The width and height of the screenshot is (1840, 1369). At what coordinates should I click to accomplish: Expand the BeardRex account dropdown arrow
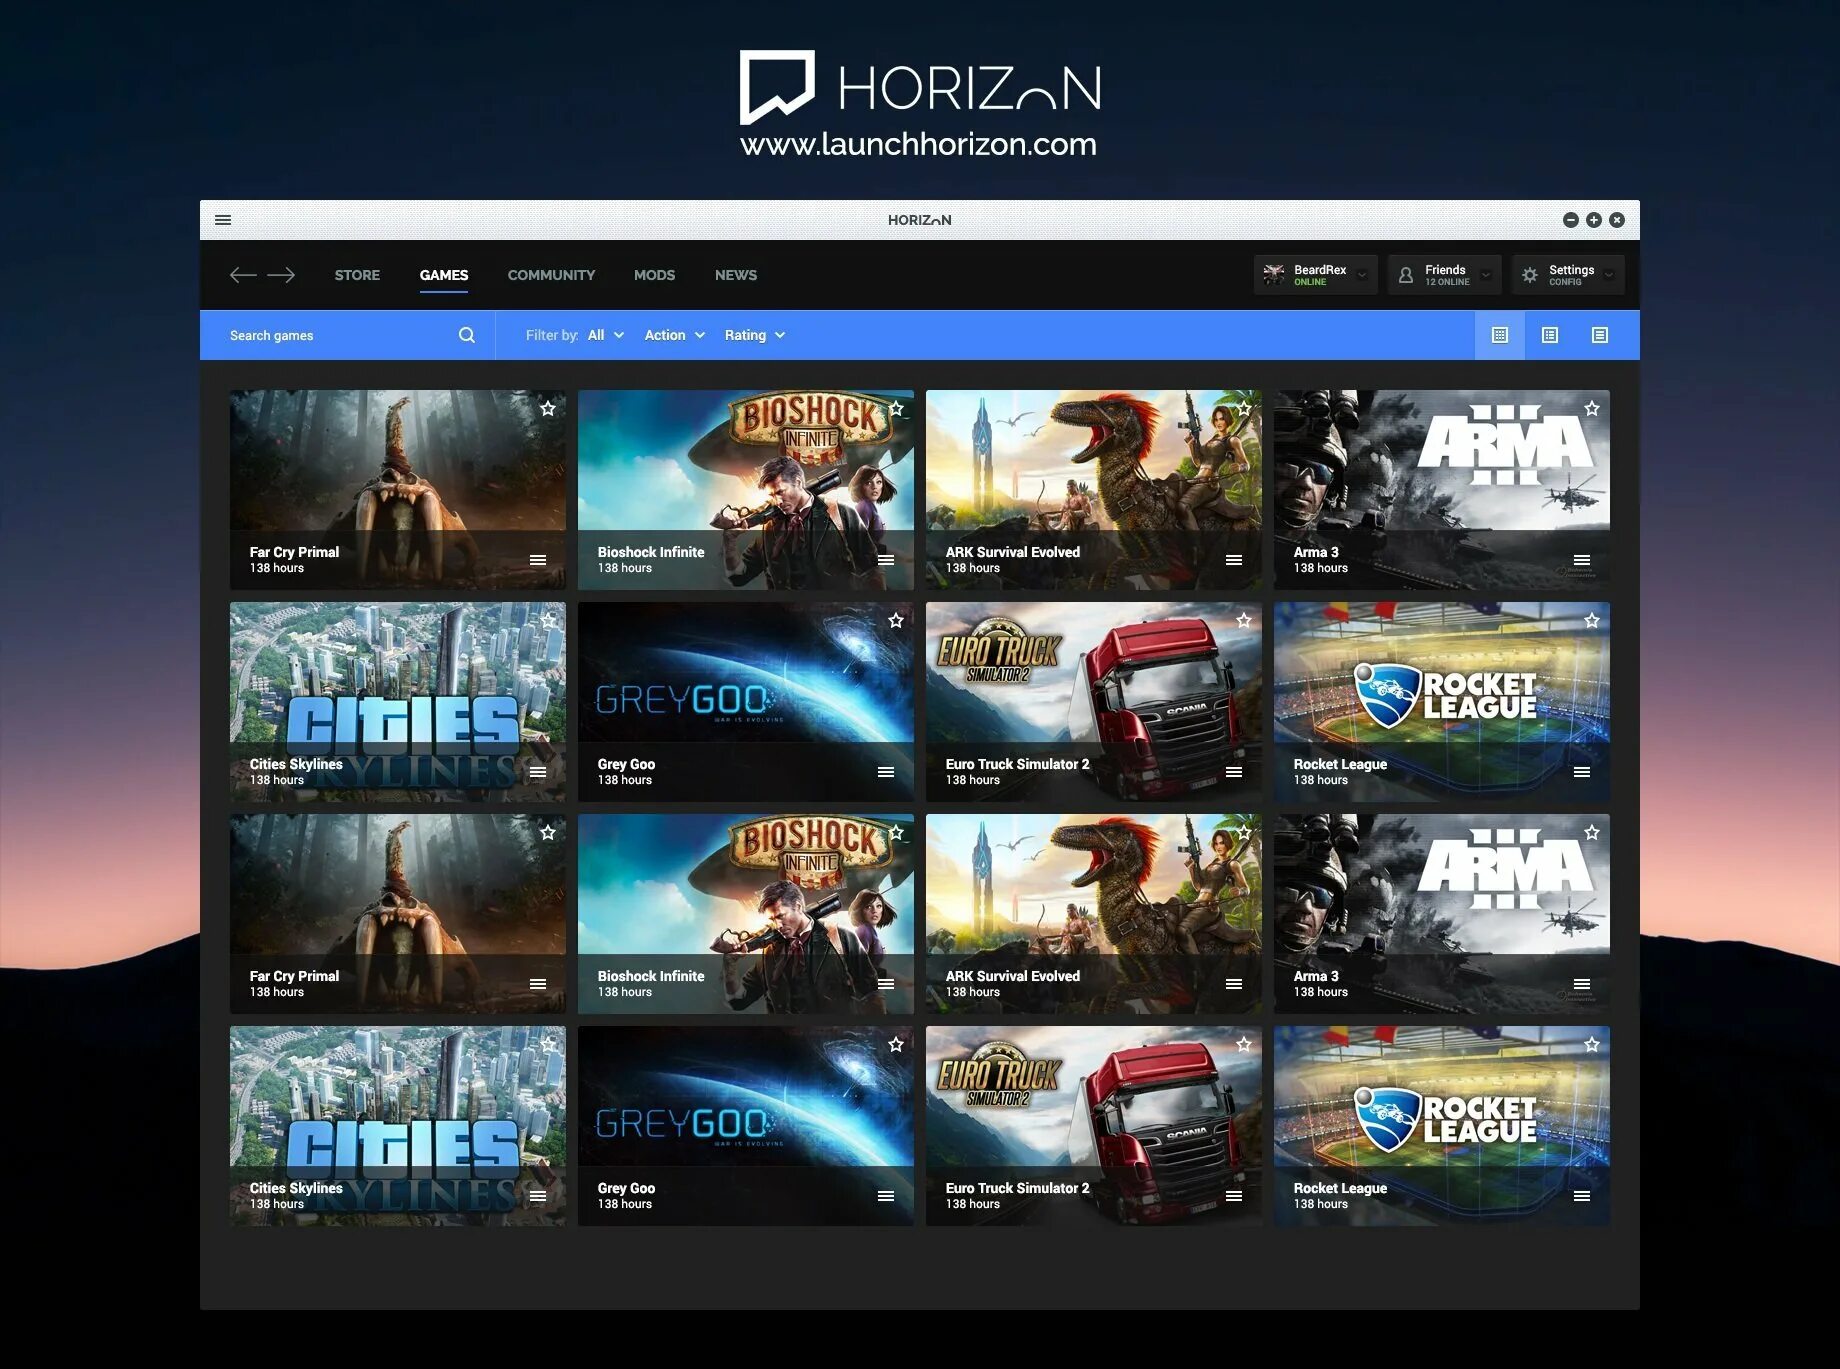tap(1362, 275)
